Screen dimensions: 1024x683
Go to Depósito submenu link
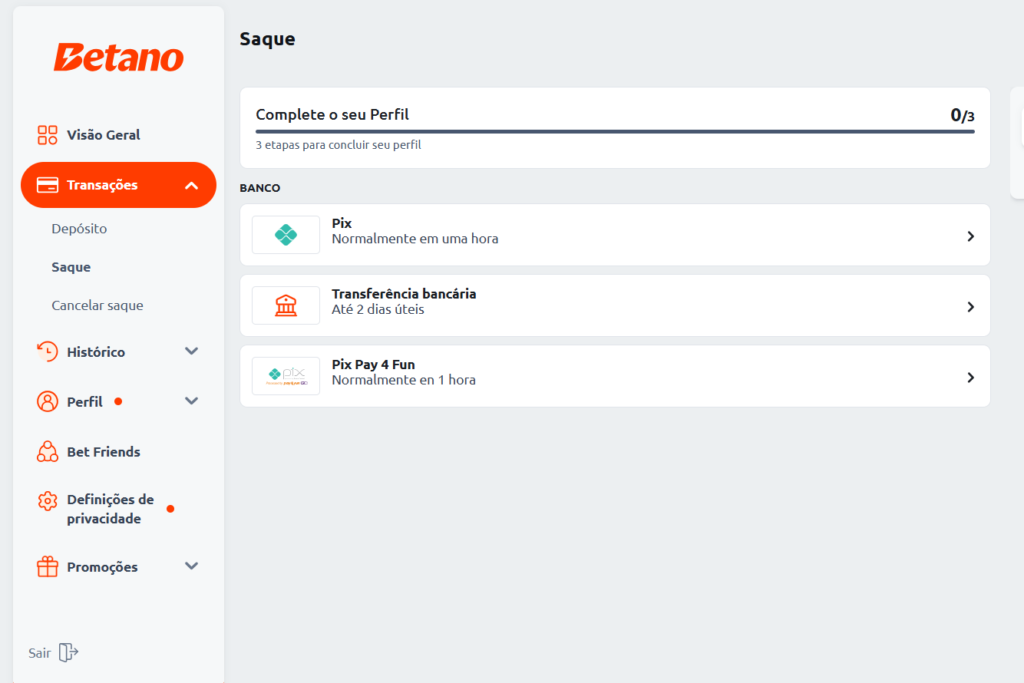79,229
